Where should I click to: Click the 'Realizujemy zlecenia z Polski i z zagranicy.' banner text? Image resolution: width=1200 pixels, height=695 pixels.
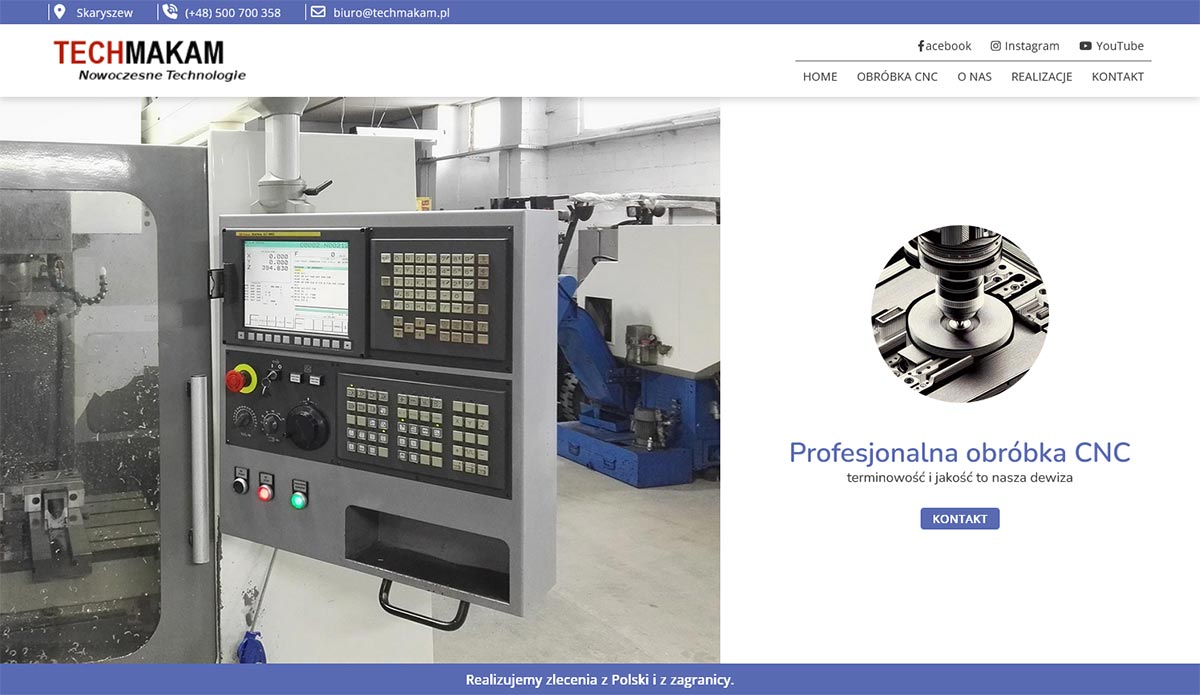[600, 680]
